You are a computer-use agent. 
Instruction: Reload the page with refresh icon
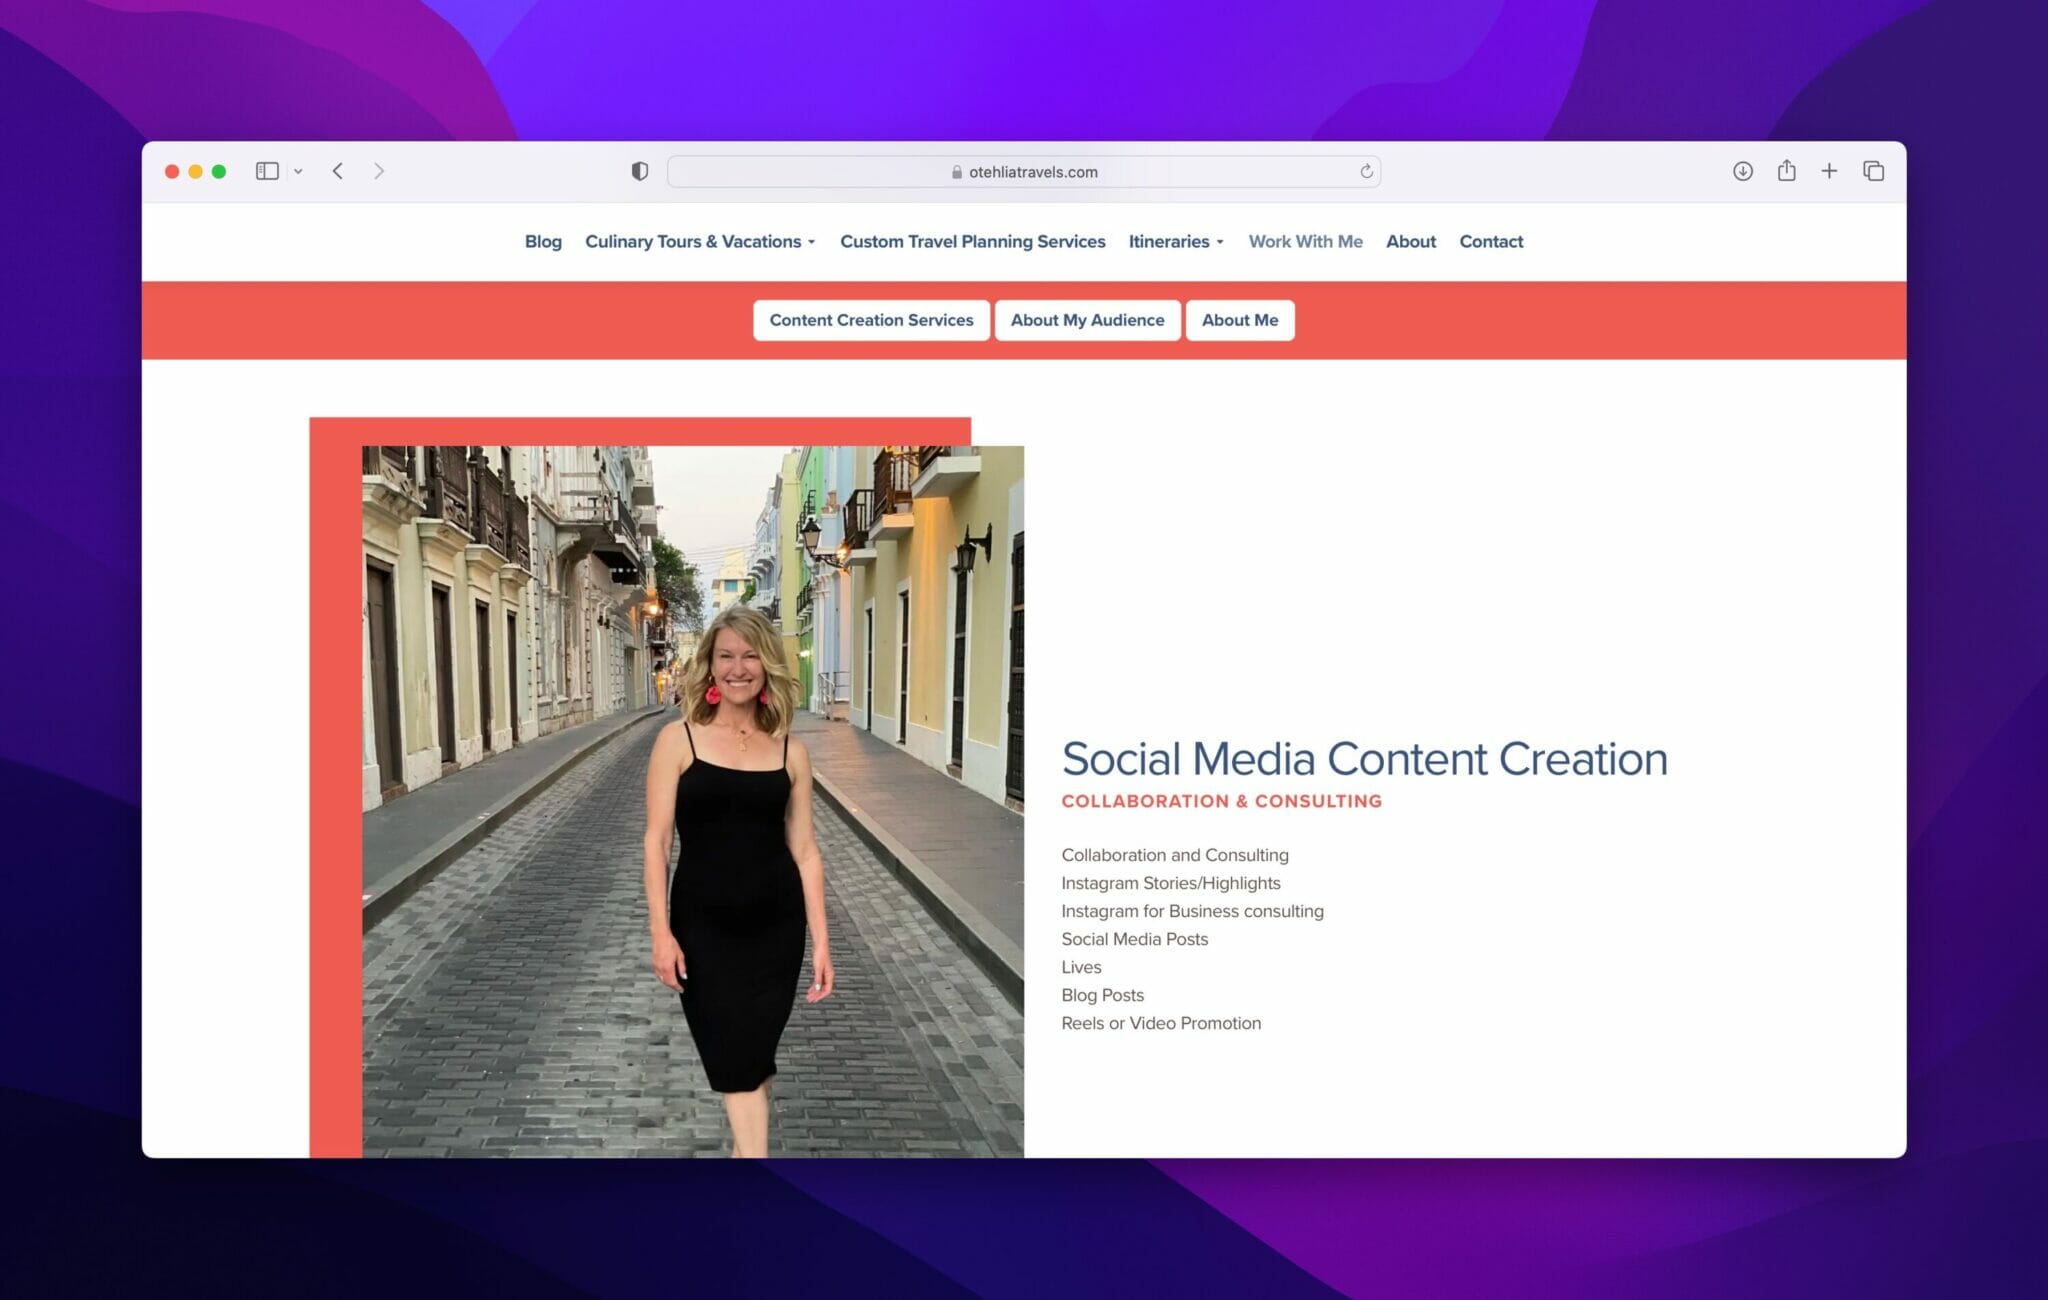1366,171
